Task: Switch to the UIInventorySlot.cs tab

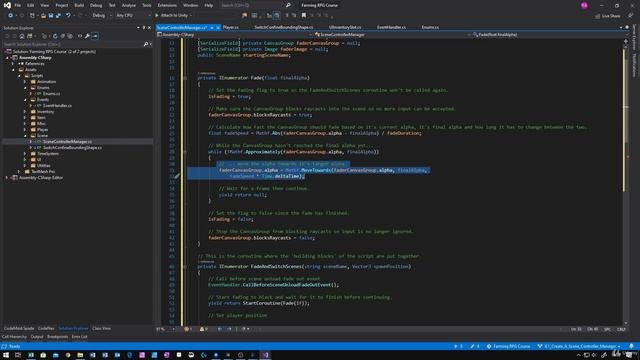Action: point(345,27)
